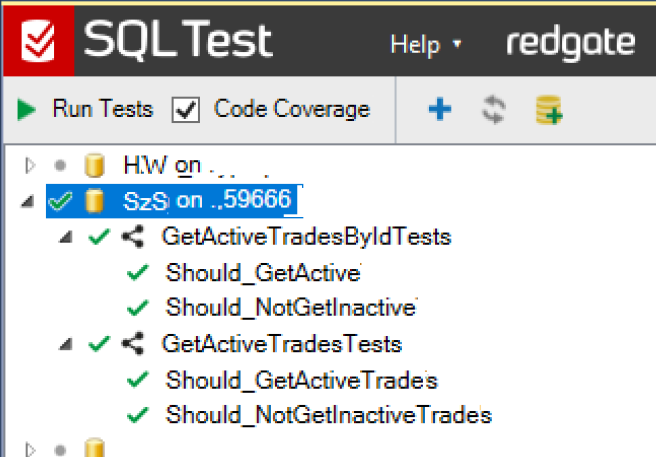Click the GetActiveTradesByIdTests test class icon
This screenshot has height=457, width=656.
tap(130, 237)
